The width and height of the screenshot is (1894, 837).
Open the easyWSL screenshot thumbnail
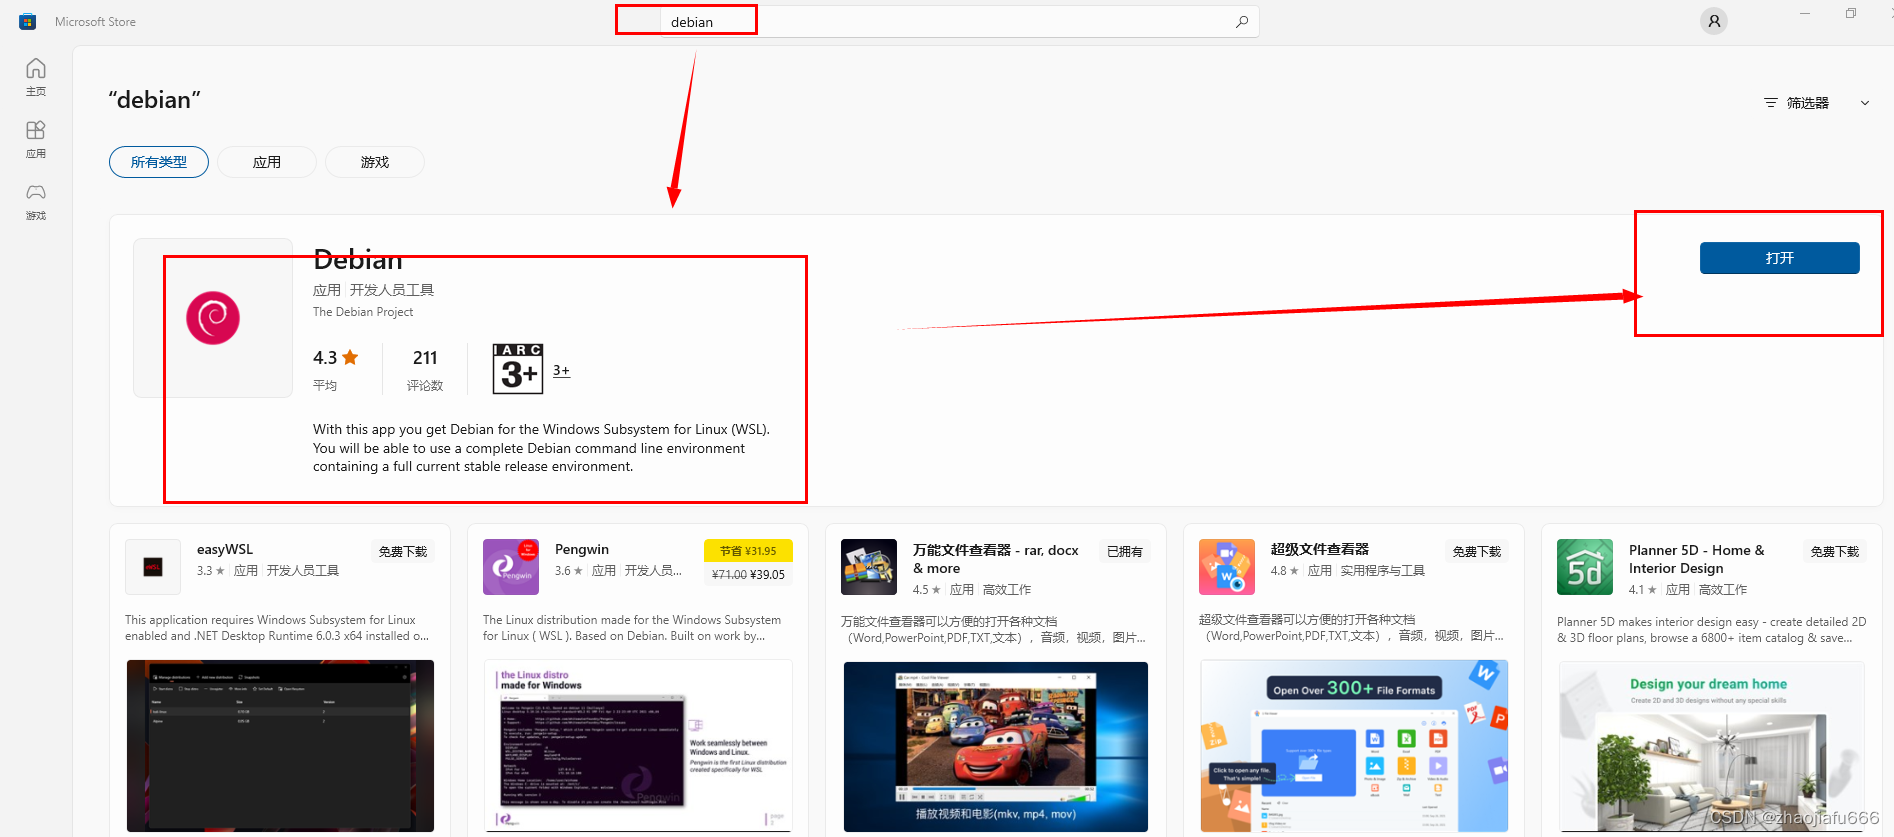[281, 746]
